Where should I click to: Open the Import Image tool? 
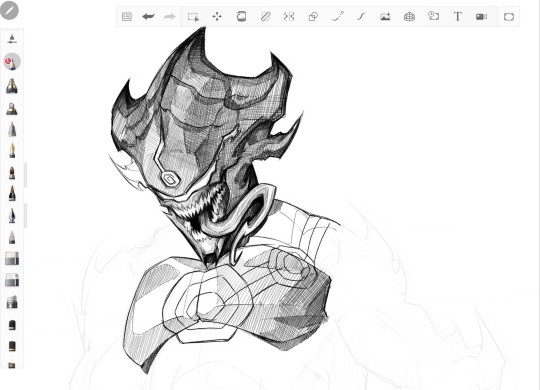tap(385, 17)
